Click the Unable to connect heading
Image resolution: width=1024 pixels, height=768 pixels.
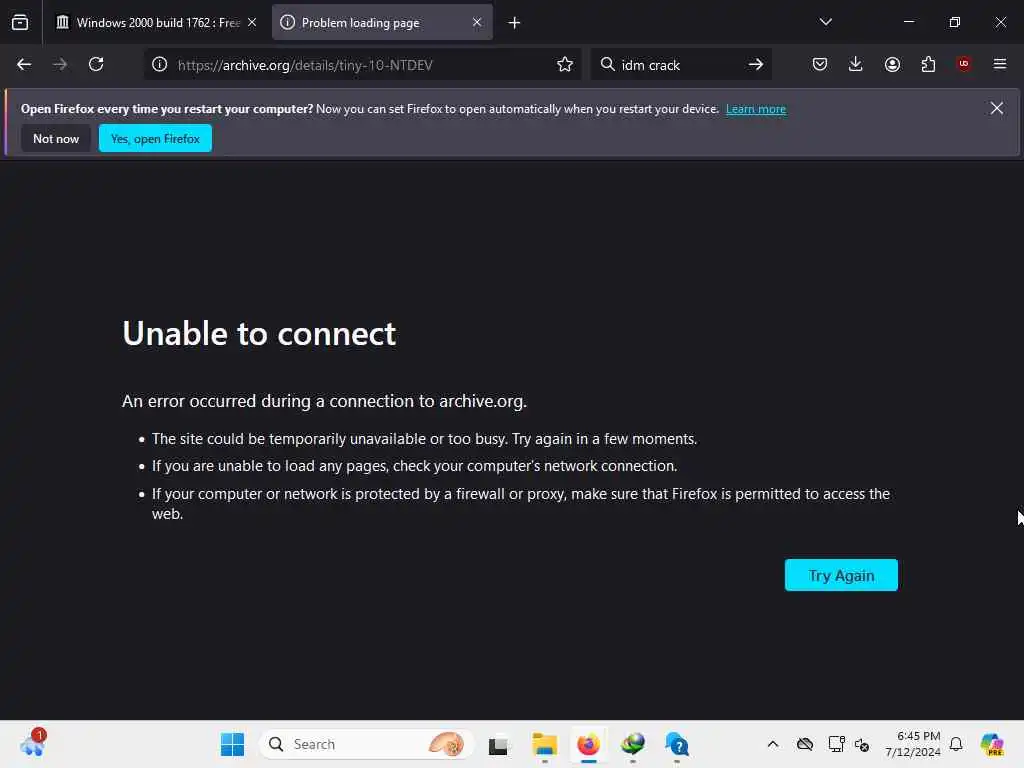(259, 334)
